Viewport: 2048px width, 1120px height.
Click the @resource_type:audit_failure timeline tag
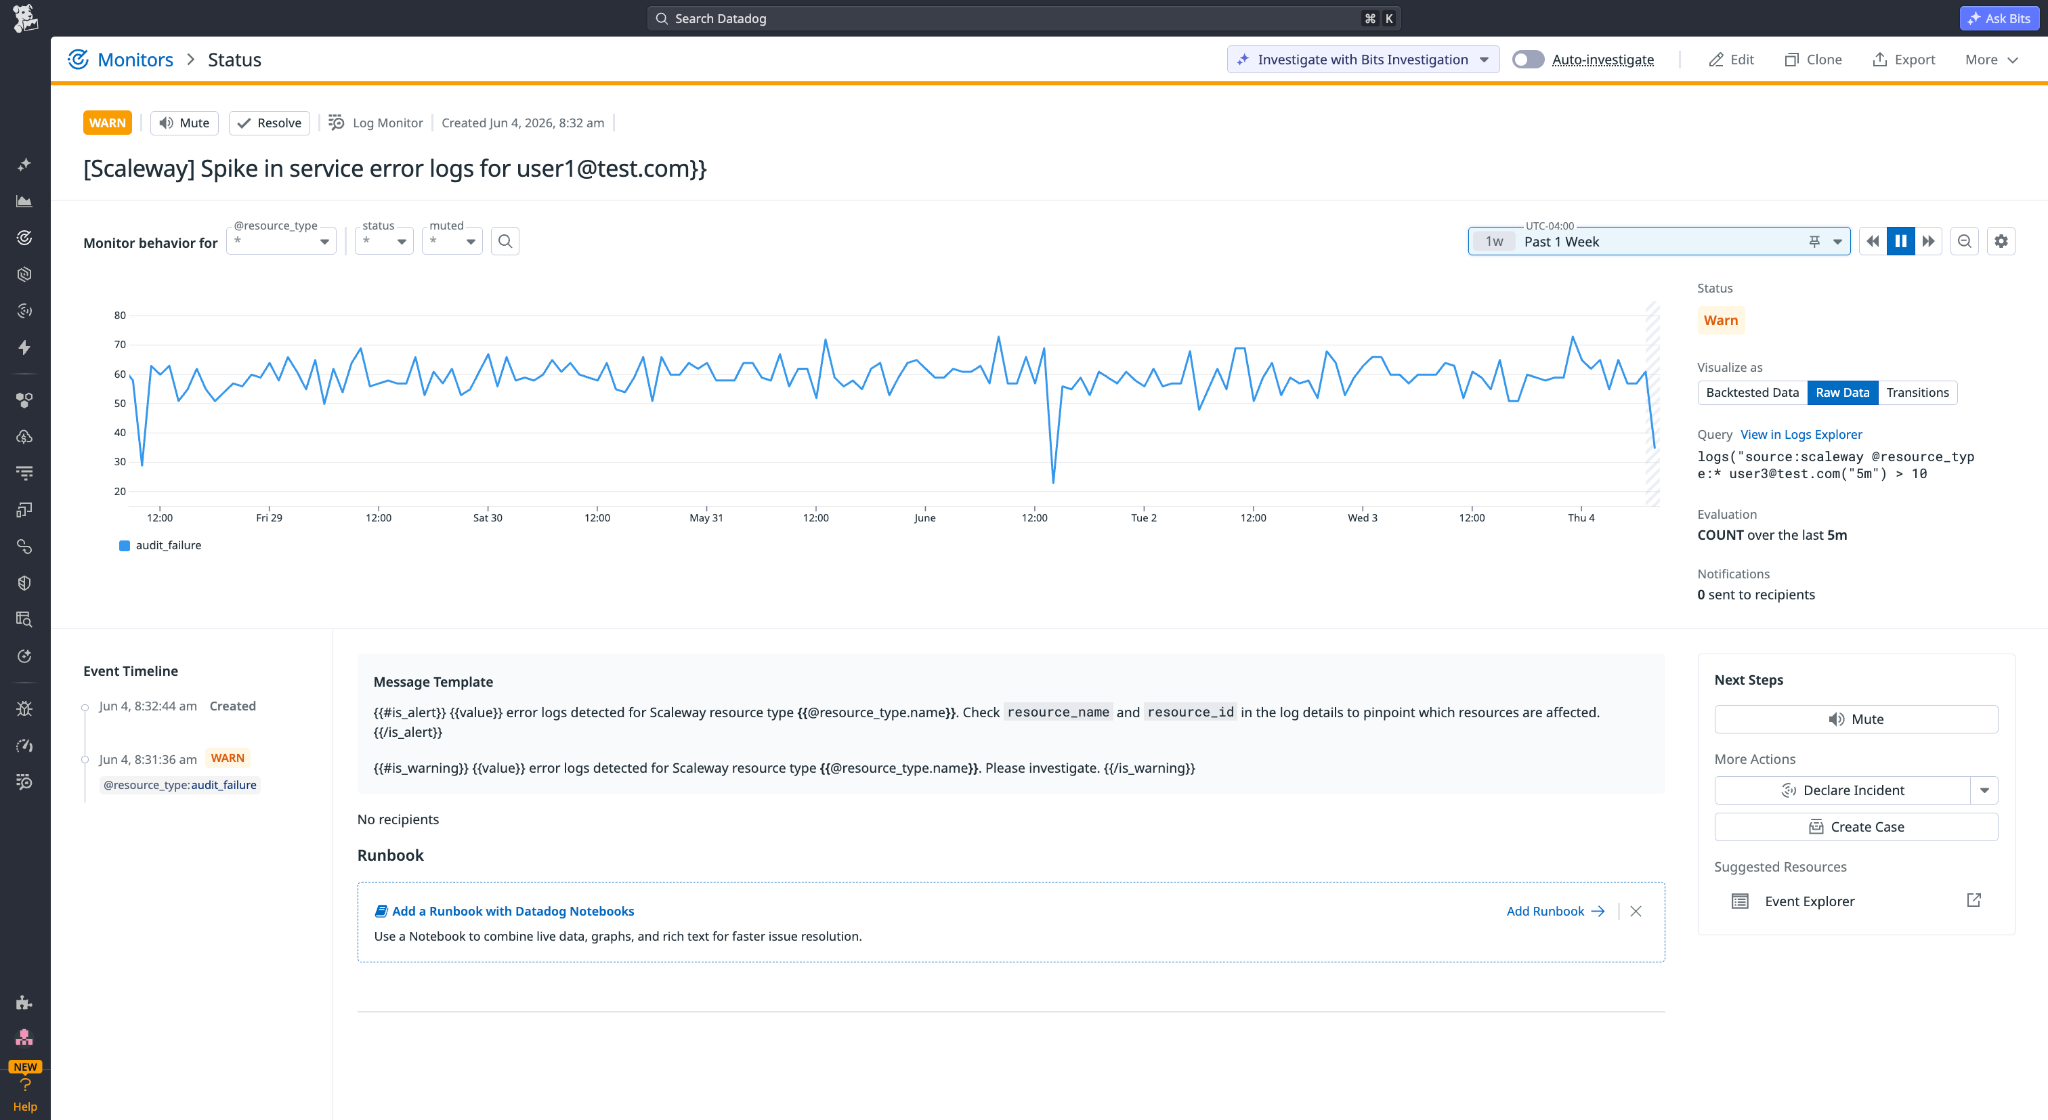(180, 785)
